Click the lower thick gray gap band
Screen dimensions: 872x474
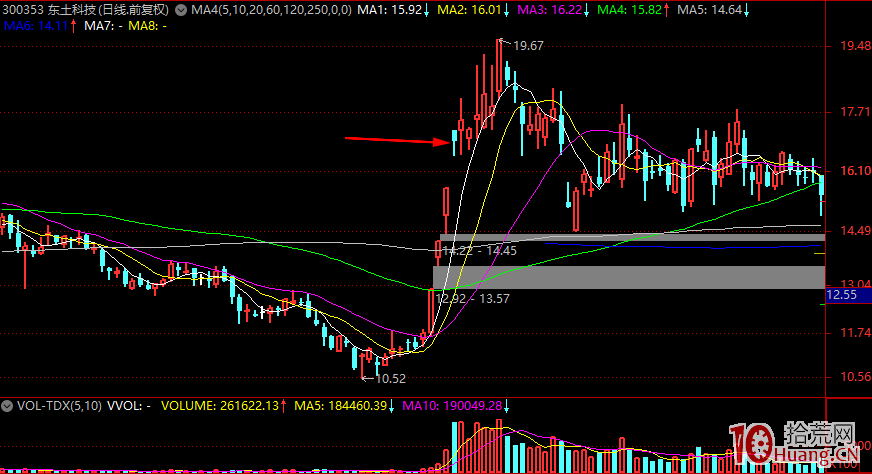coord(629,277)
